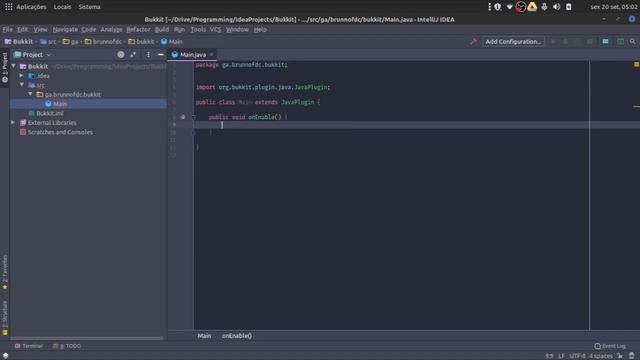Viewport: 640px width, 360px height.
Task: Toggle the Favorites side tool window tab
Action: tap(5, 272)
